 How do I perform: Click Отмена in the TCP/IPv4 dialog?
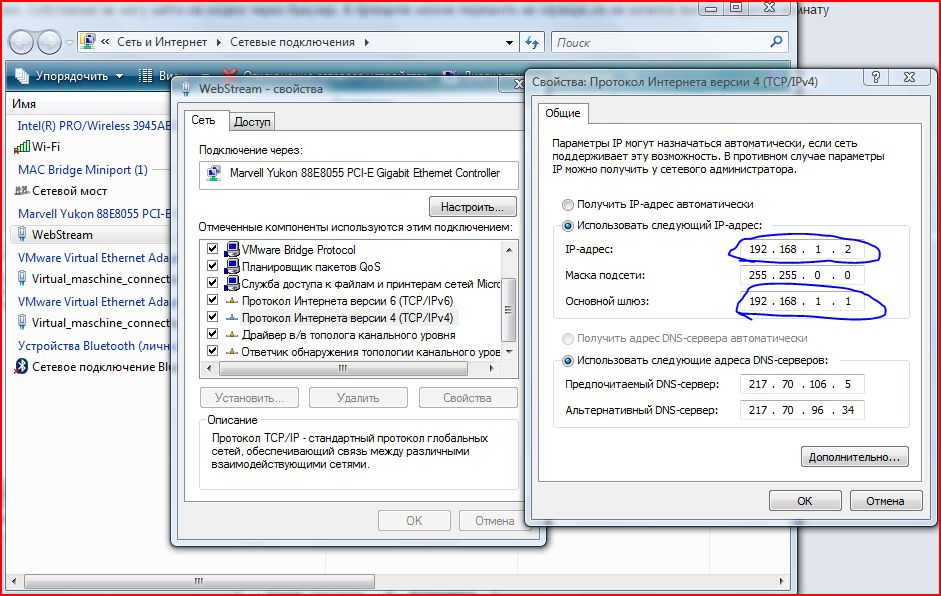click(885, 501)
